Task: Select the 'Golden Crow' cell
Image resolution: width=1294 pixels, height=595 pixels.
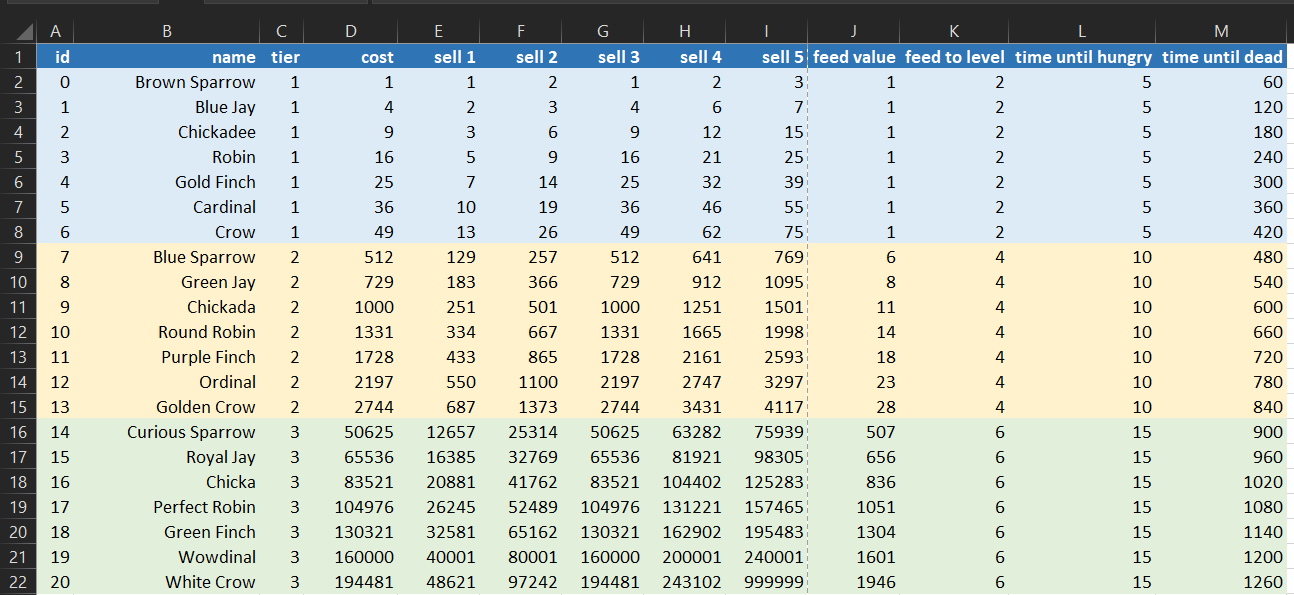Action: [x=167, y=407]
